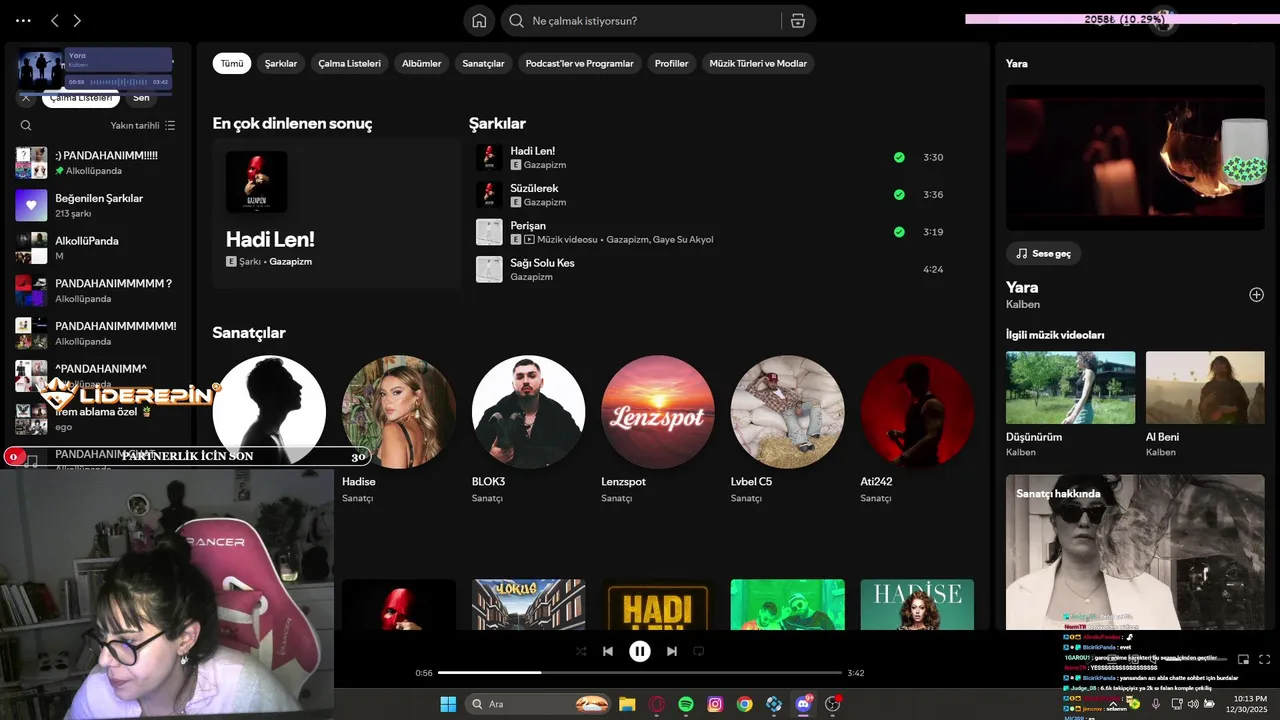
Task: Pause the current song
Action: point(640,651)
